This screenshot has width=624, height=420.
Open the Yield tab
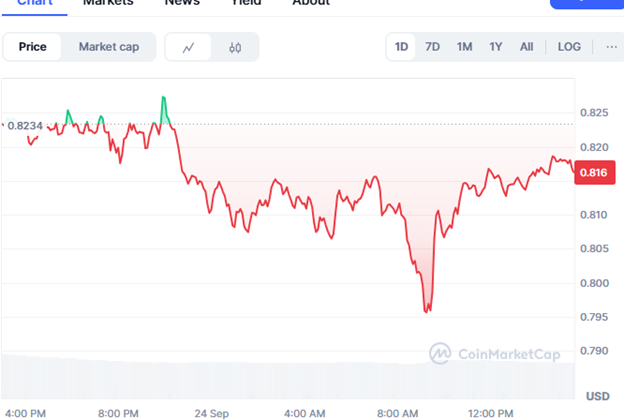[246, 3]
